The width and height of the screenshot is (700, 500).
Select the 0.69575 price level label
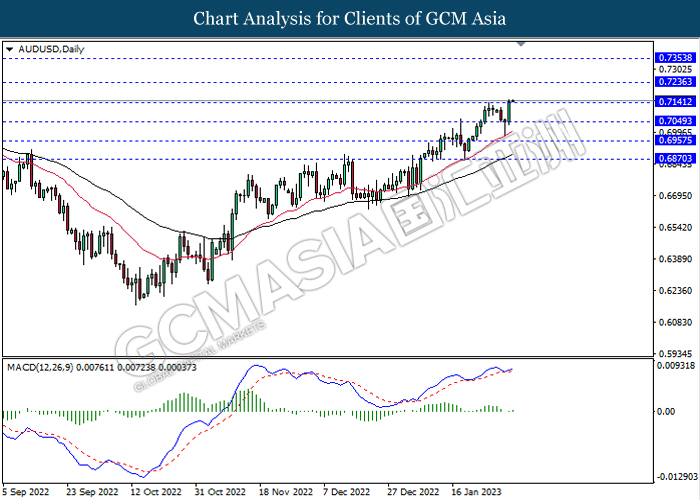[x=675, y=140]
